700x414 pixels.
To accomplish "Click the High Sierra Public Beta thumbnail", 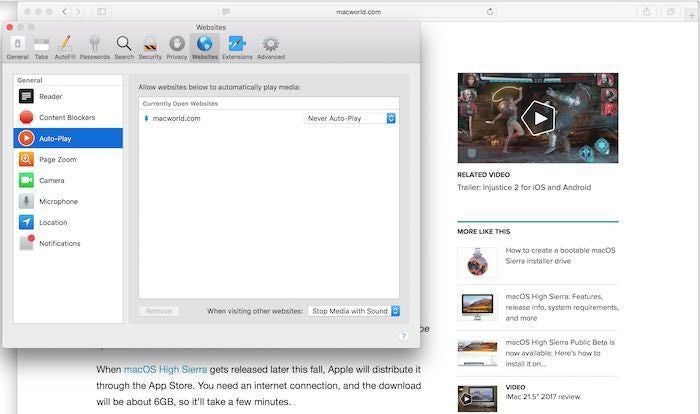I will pos(477,353).
